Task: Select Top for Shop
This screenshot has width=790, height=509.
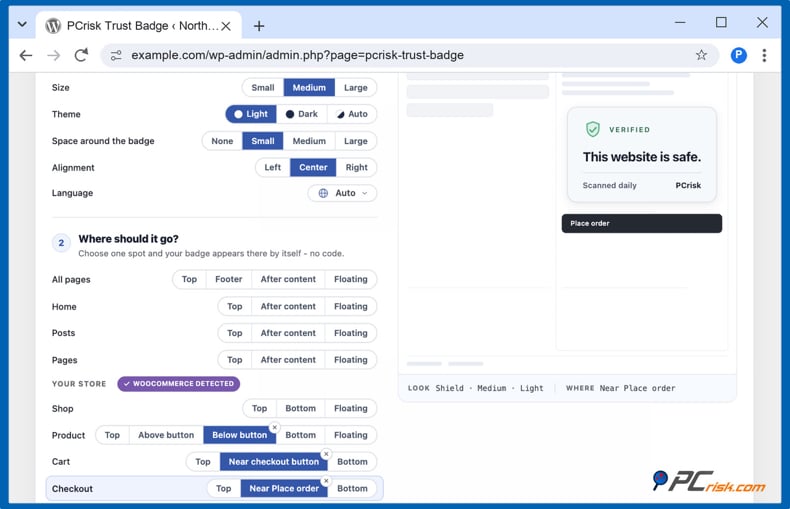Action: click(x=259, y=408)
